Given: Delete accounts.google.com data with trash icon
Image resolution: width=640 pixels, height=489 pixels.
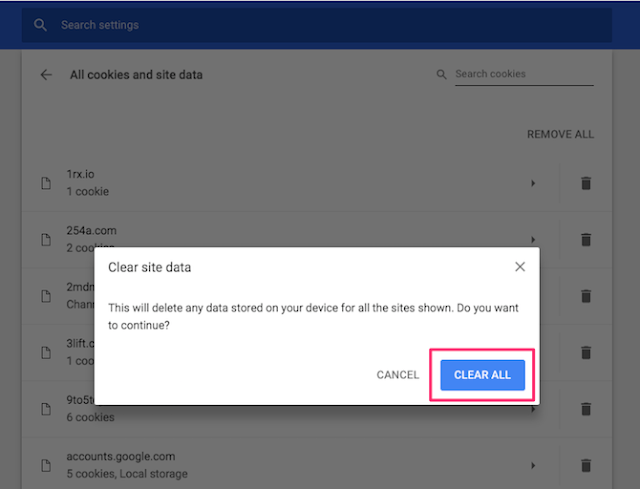Looking at the screenshot, I should (586, 465).
